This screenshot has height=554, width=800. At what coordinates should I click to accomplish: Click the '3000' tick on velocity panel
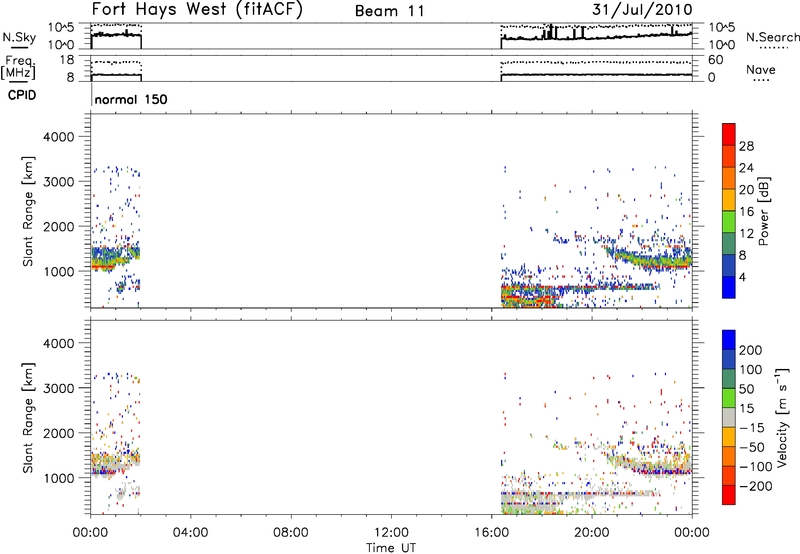click(x=58, y=388)
